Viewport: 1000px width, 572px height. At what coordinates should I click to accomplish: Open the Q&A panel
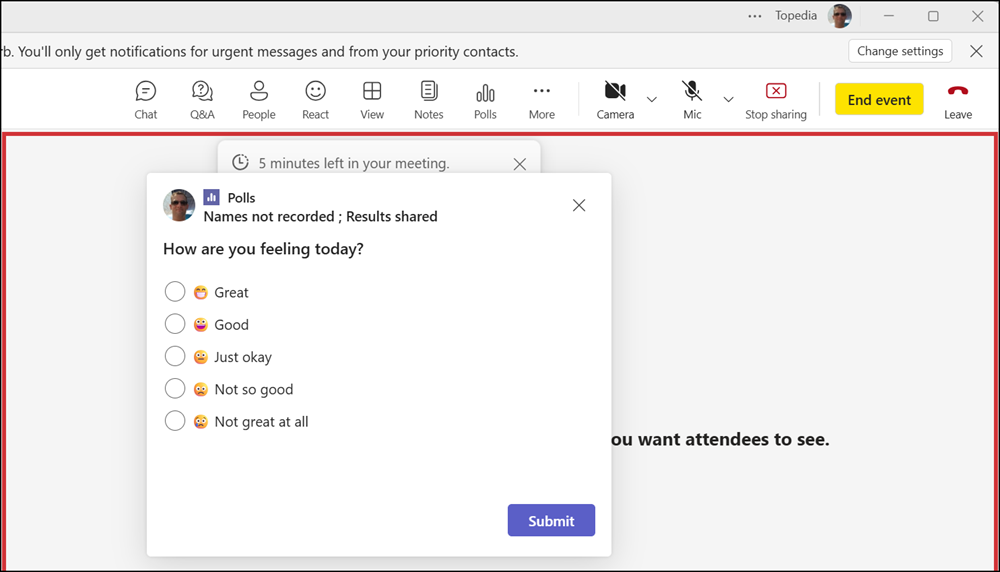pyautogui.click(x=202, y=100)
